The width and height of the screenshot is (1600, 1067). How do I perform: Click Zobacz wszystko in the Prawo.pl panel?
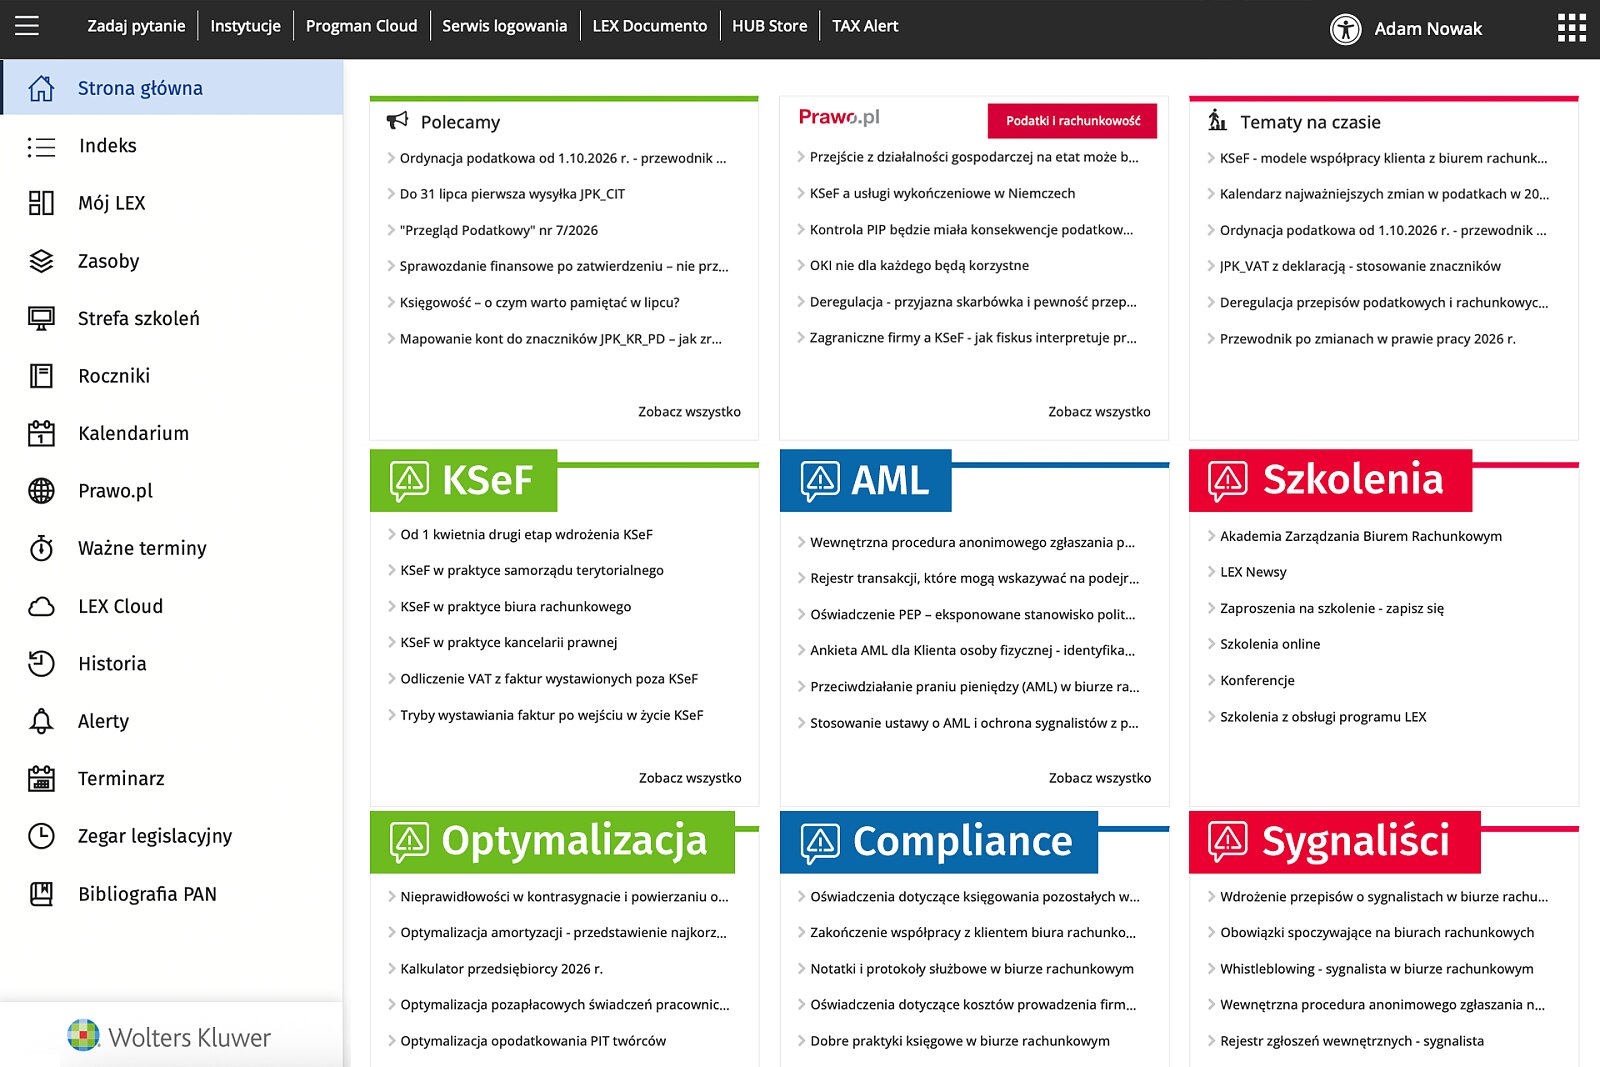pyautogui.click(x=1099, y=412)
